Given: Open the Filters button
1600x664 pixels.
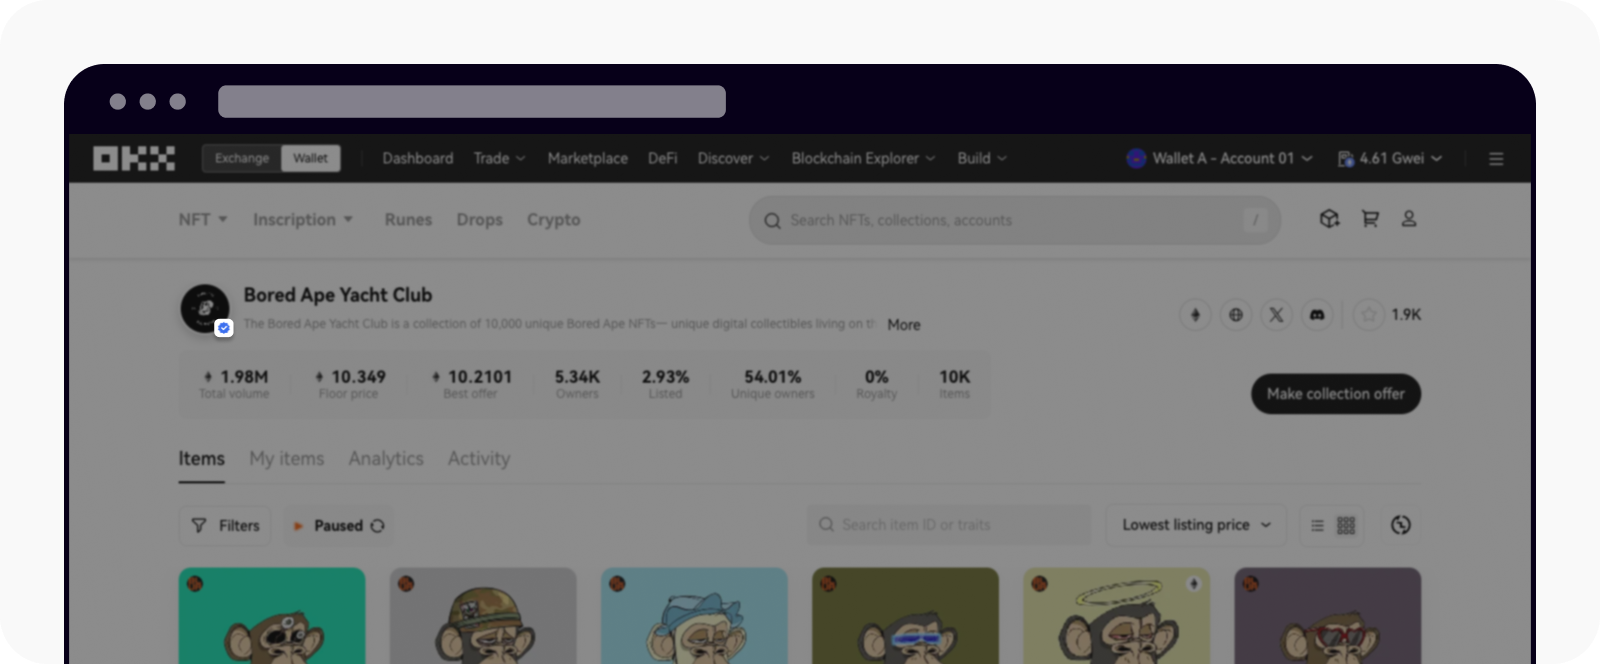Looking at the screenshot, I should point(225,526).
